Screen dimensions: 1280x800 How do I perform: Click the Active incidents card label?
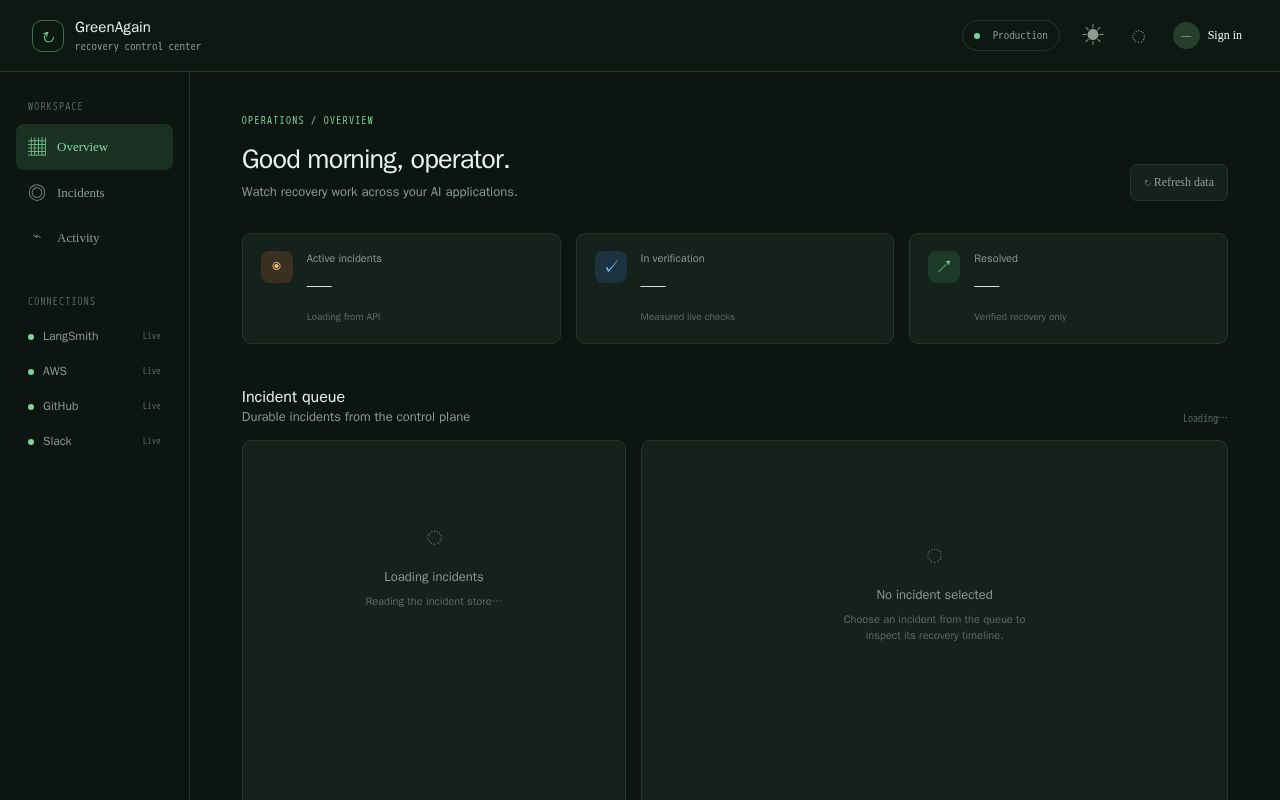tap(344, 258)
